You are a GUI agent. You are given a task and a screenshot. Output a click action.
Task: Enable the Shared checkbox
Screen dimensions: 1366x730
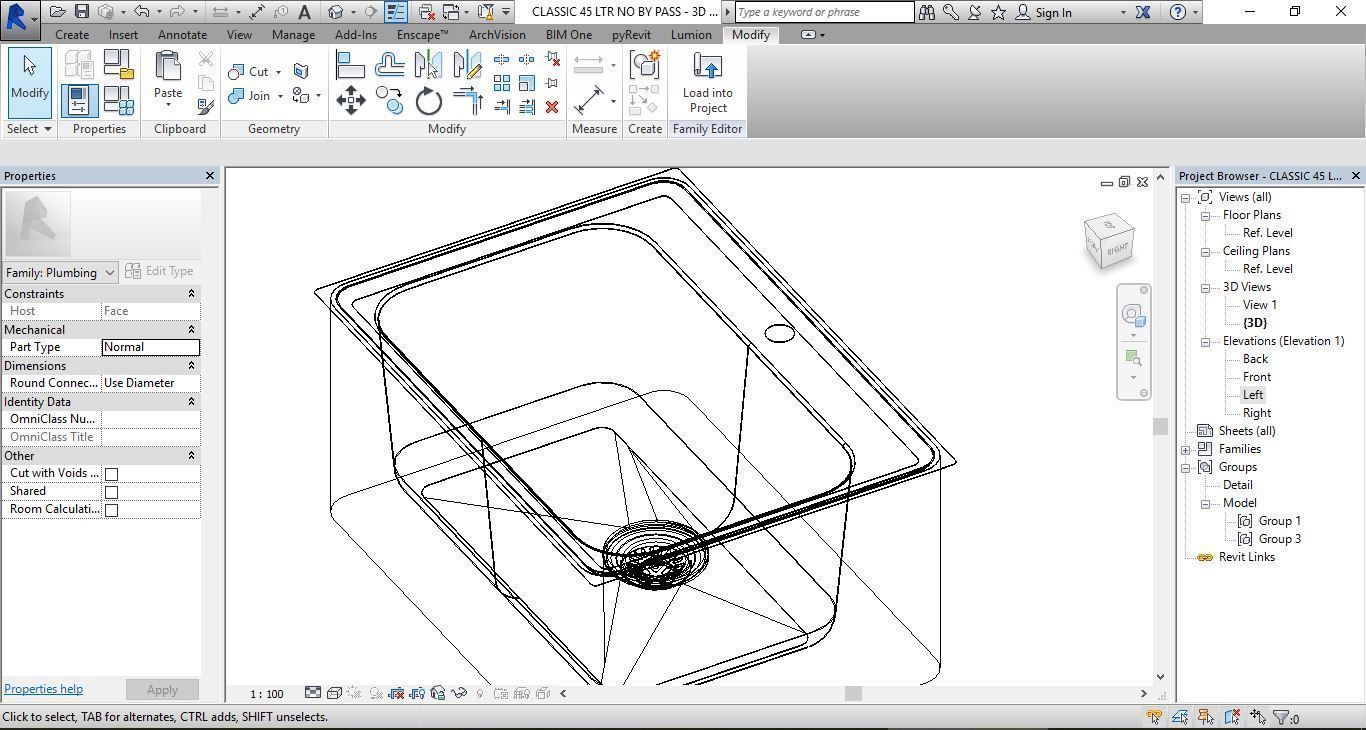[111, 492]
